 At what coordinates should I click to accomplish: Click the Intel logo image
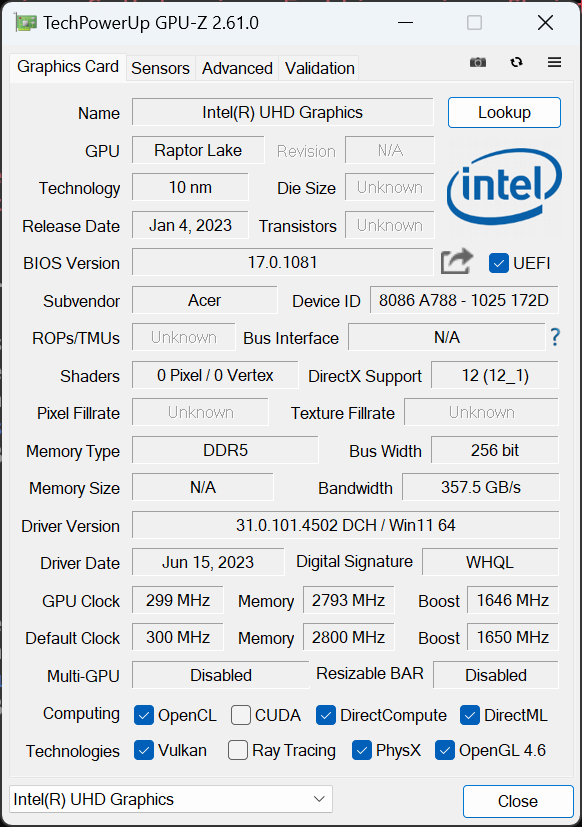click(504, 187)
